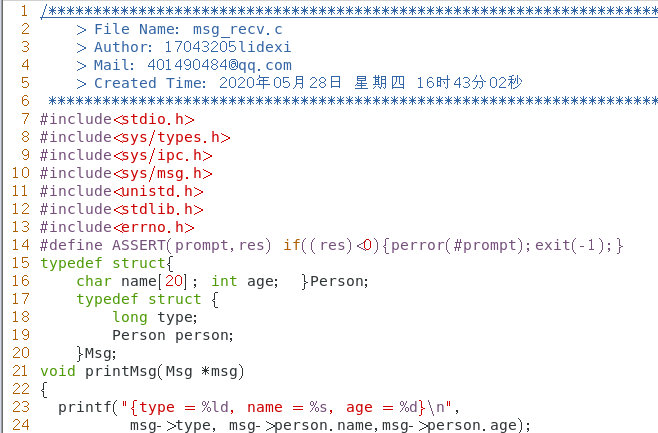Click the printMsg function name
This screenshot has width=658, height=433.
point(121,371)
